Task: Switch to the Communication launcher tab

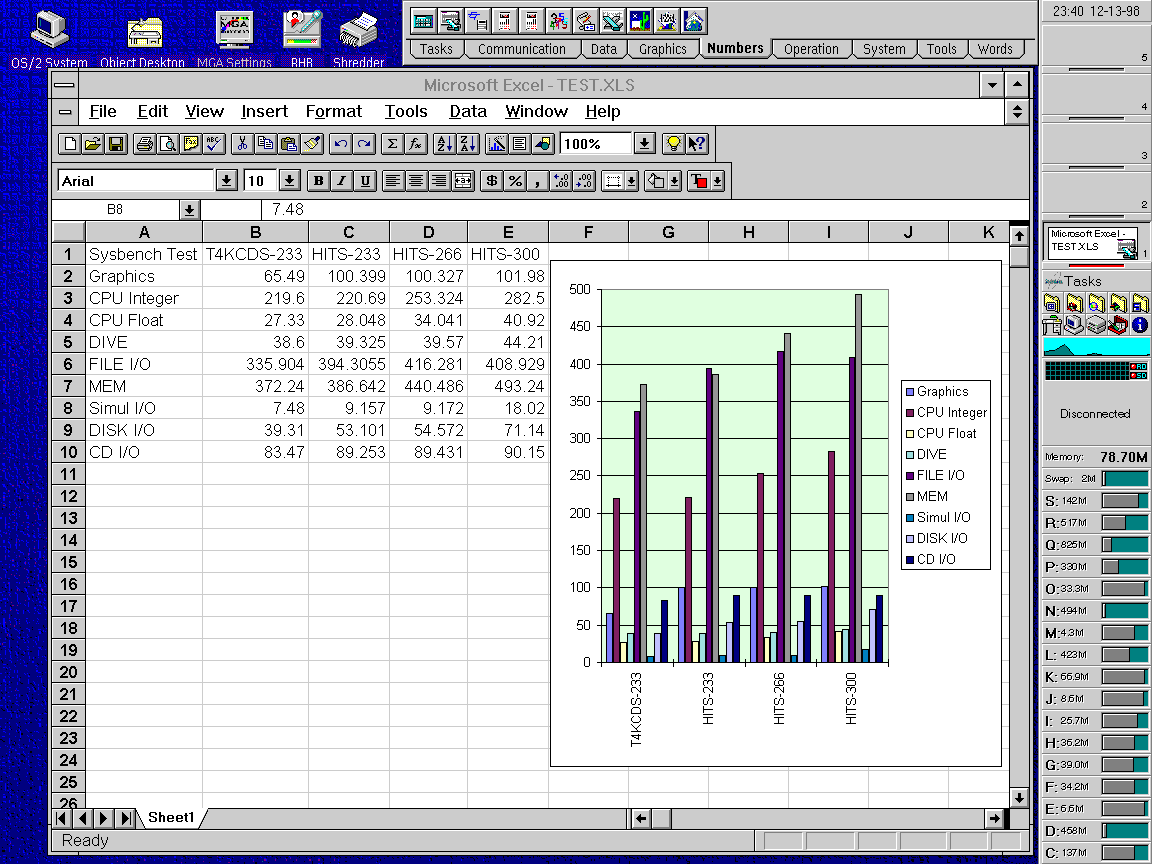Action: (x=522, y=49)
